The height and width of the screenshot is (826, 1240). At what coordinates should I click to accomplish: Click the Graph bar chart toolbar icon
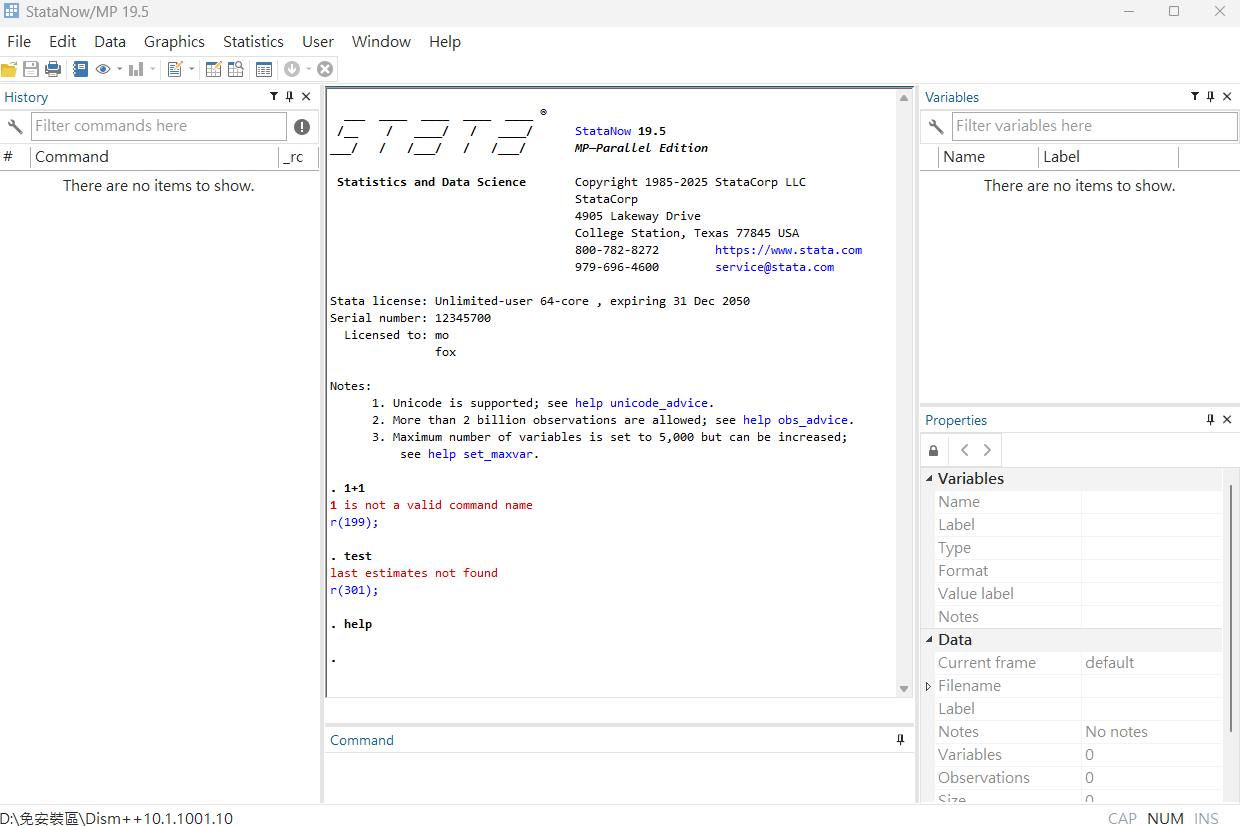(x=136, y=69)
